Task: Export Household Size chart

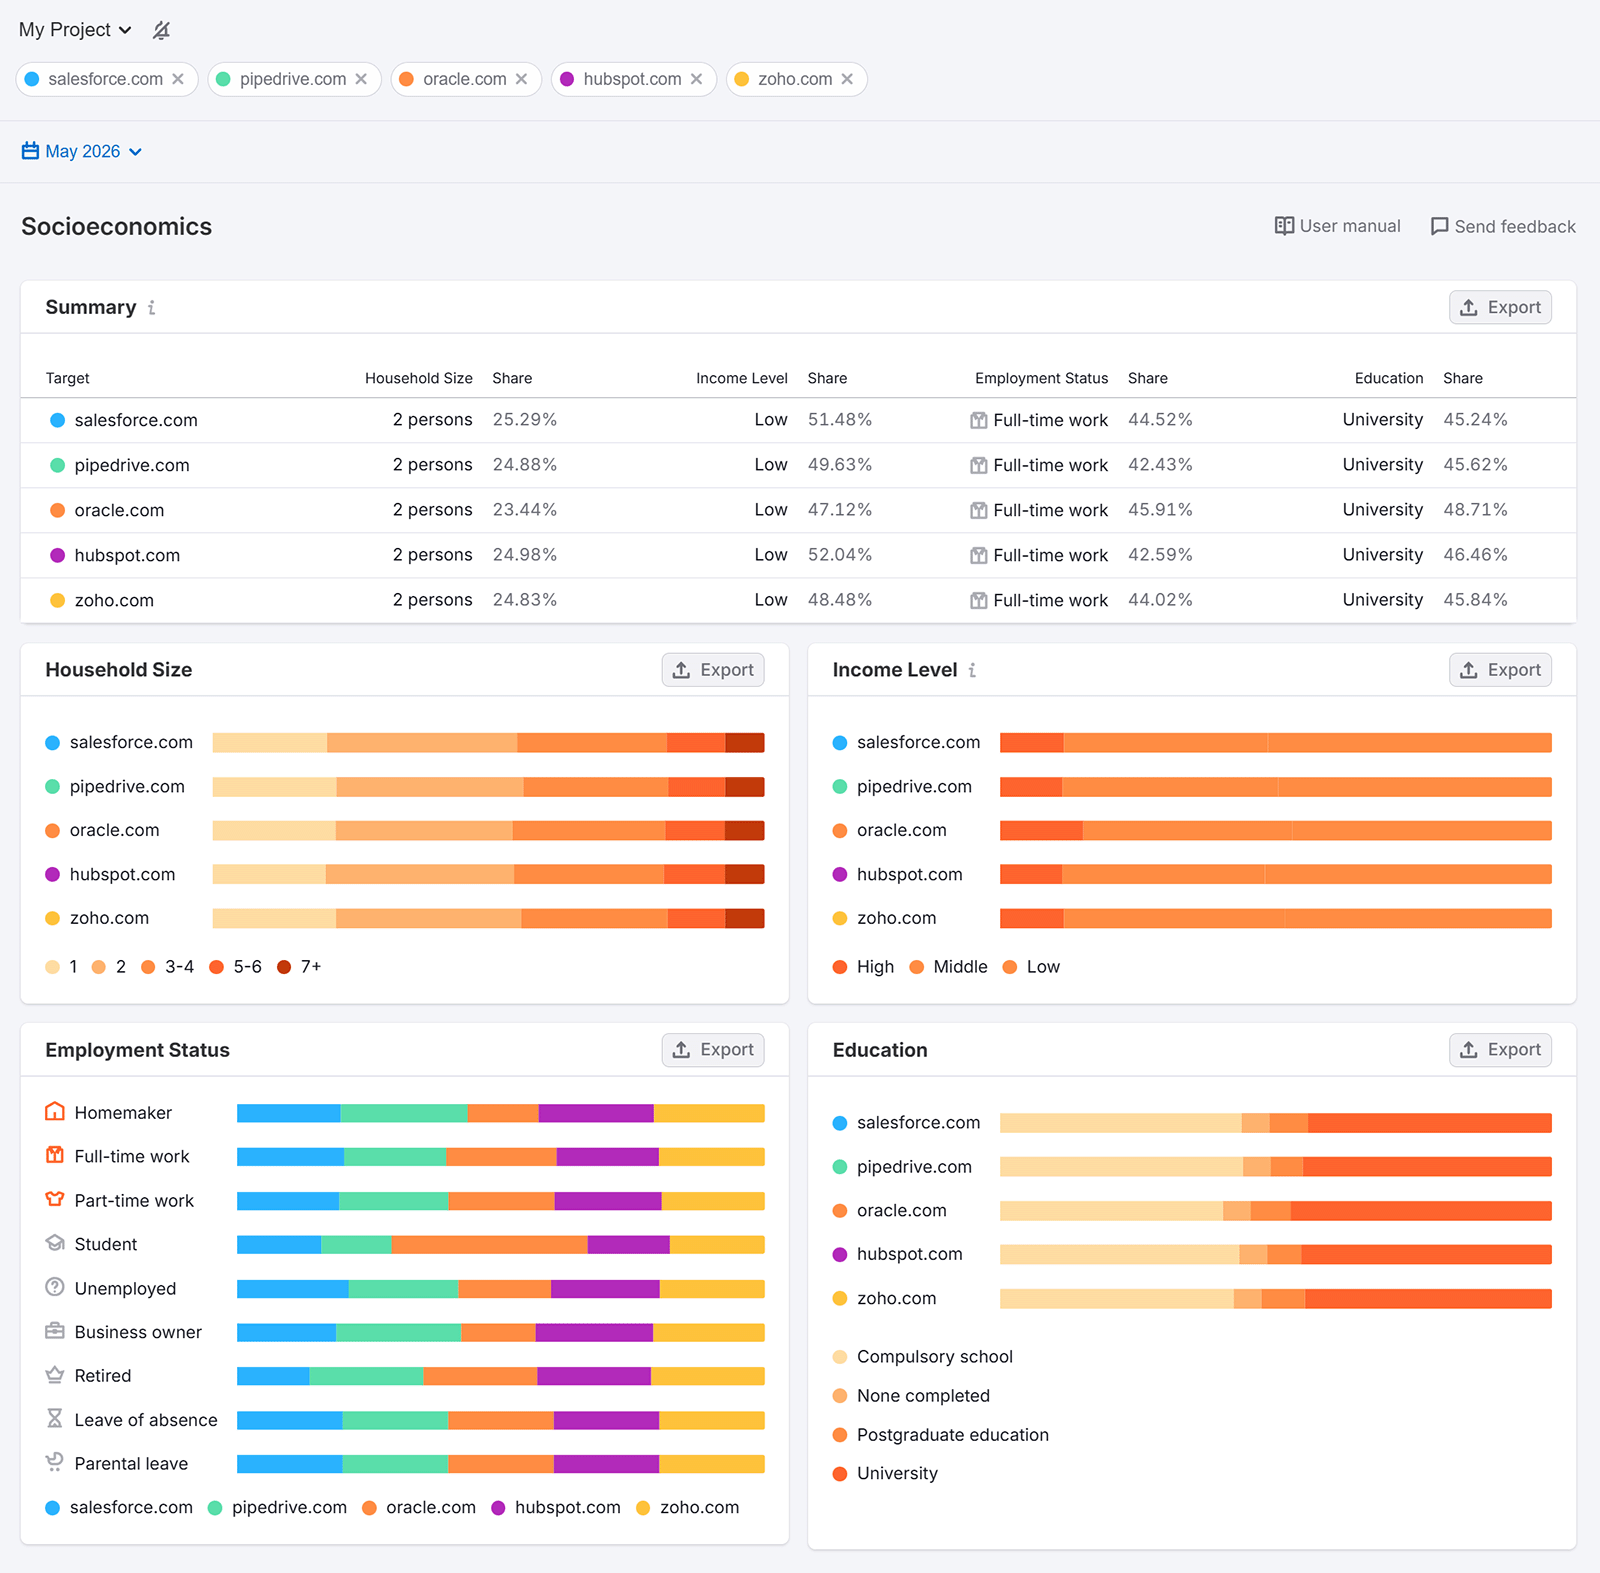Action: 713,670
